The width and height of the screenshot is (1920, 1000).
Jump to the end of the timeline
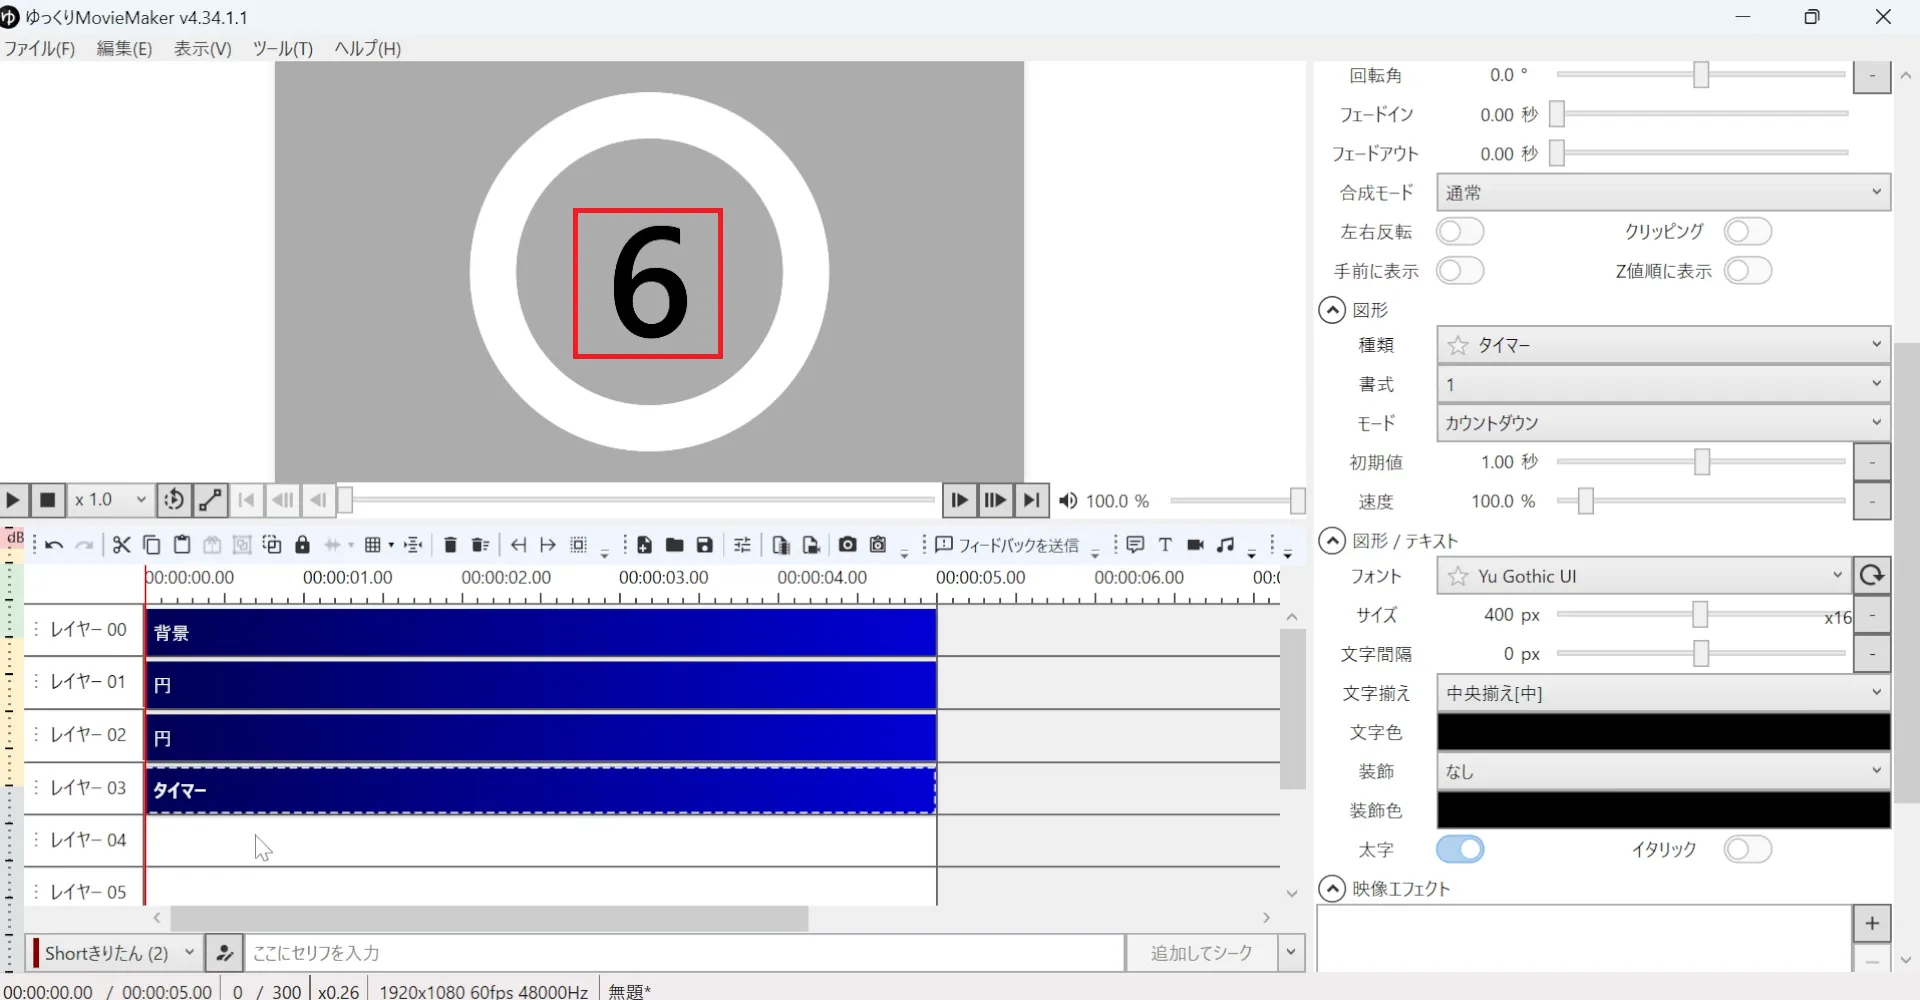pyautogui.click(x=1032, y=500)
